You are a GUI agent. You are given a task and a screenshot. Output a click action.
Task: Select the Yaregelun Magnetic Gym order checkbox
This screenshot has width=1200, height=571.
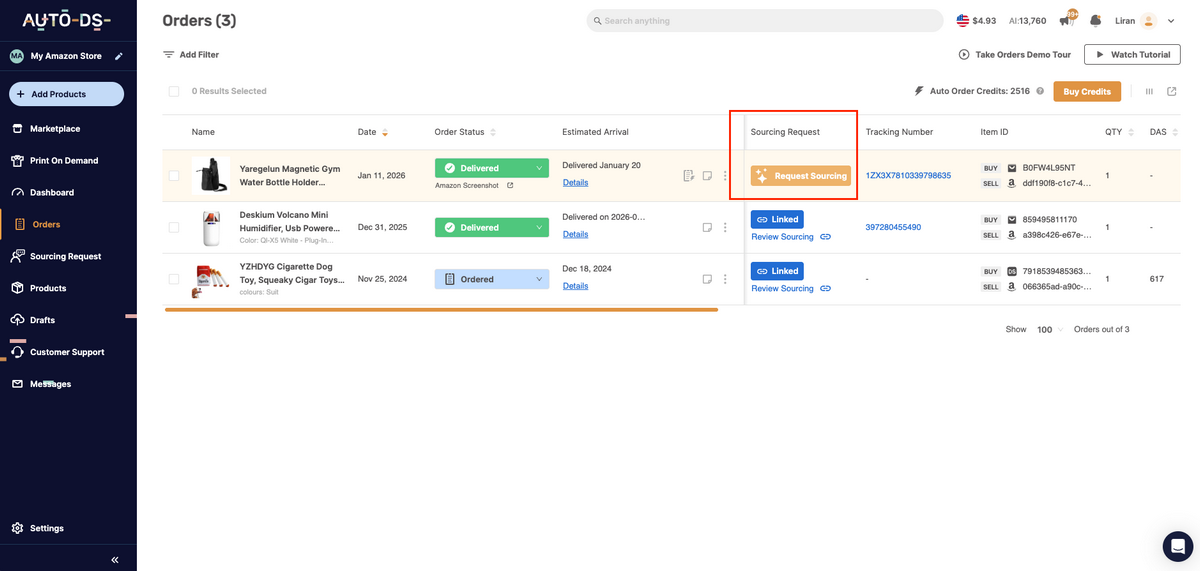click(x=174, y=176)
